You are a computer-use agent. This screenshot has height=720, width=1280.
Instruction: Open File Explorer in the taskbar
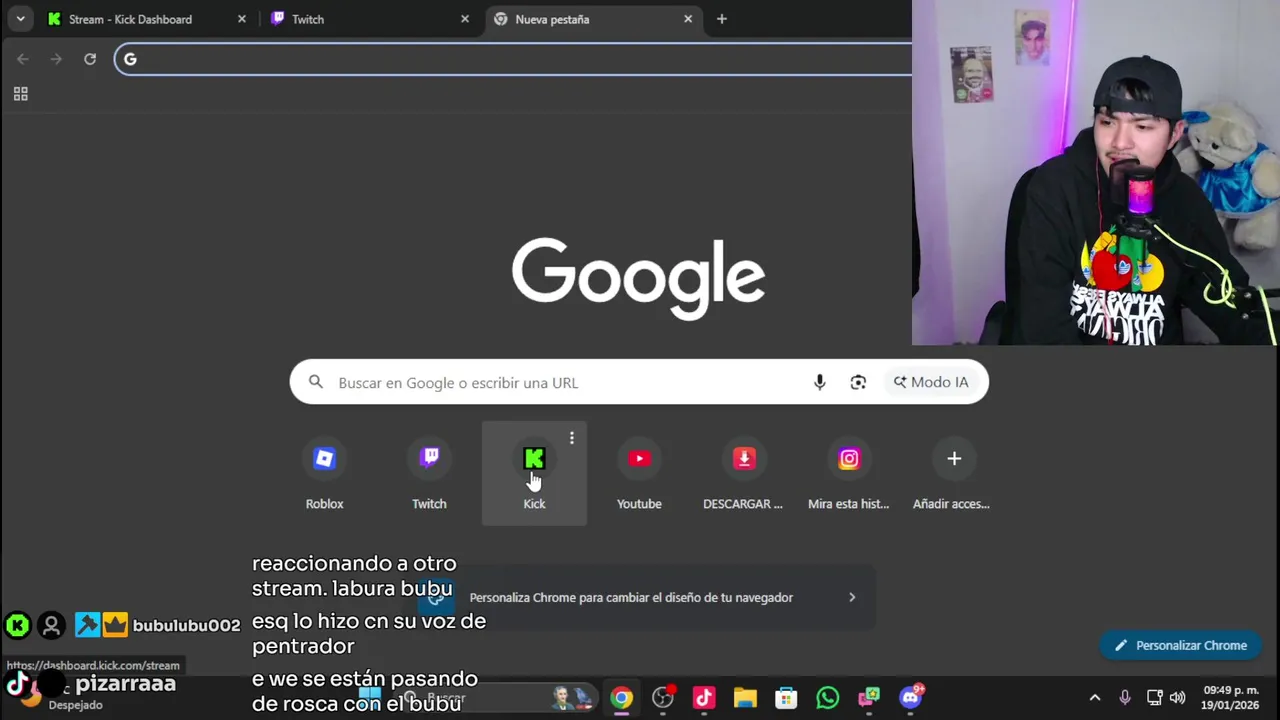point(745,698)
